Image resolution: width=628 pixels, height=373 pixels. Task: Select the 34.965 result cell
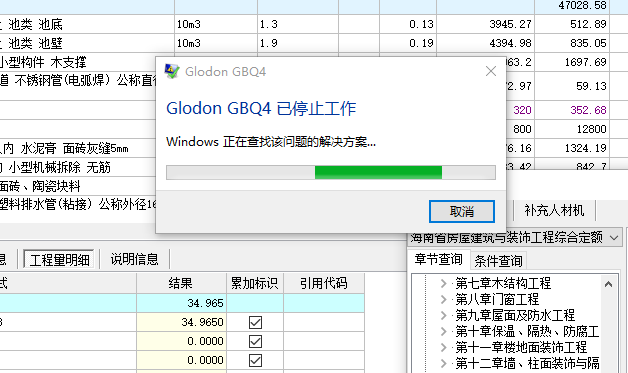pos(181,303)
